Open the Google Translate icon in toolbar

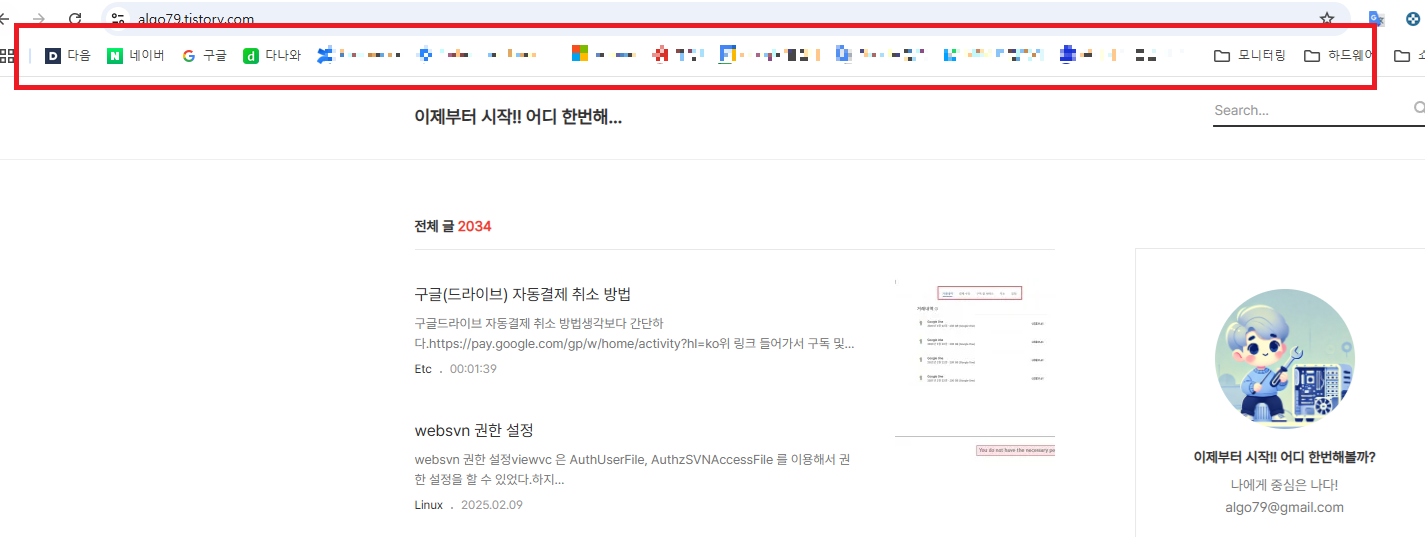tap(1376, 18)
